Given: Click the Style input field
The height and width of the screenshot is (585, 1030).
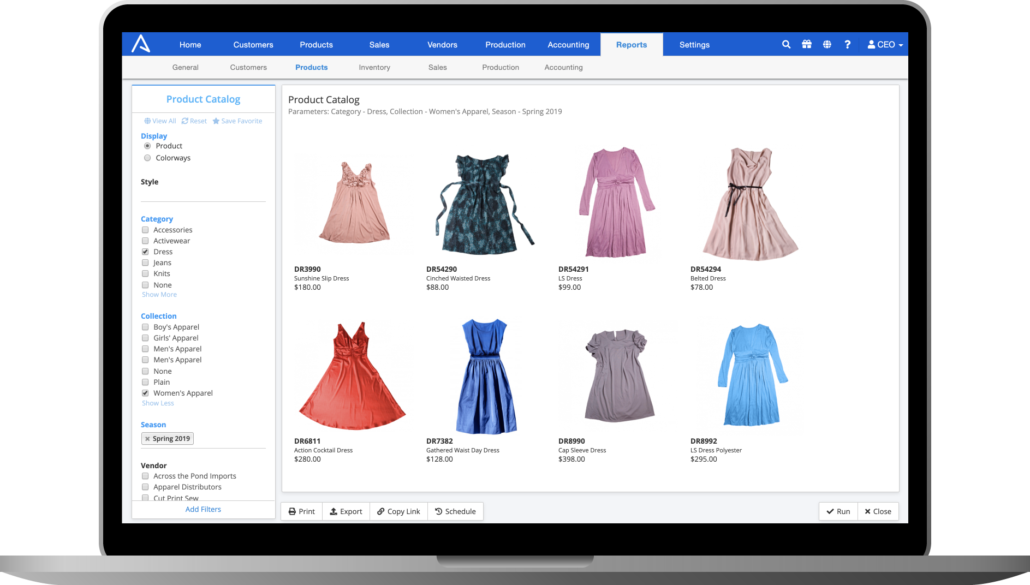Looking at the screenshot, I should (x=203, y=194).
